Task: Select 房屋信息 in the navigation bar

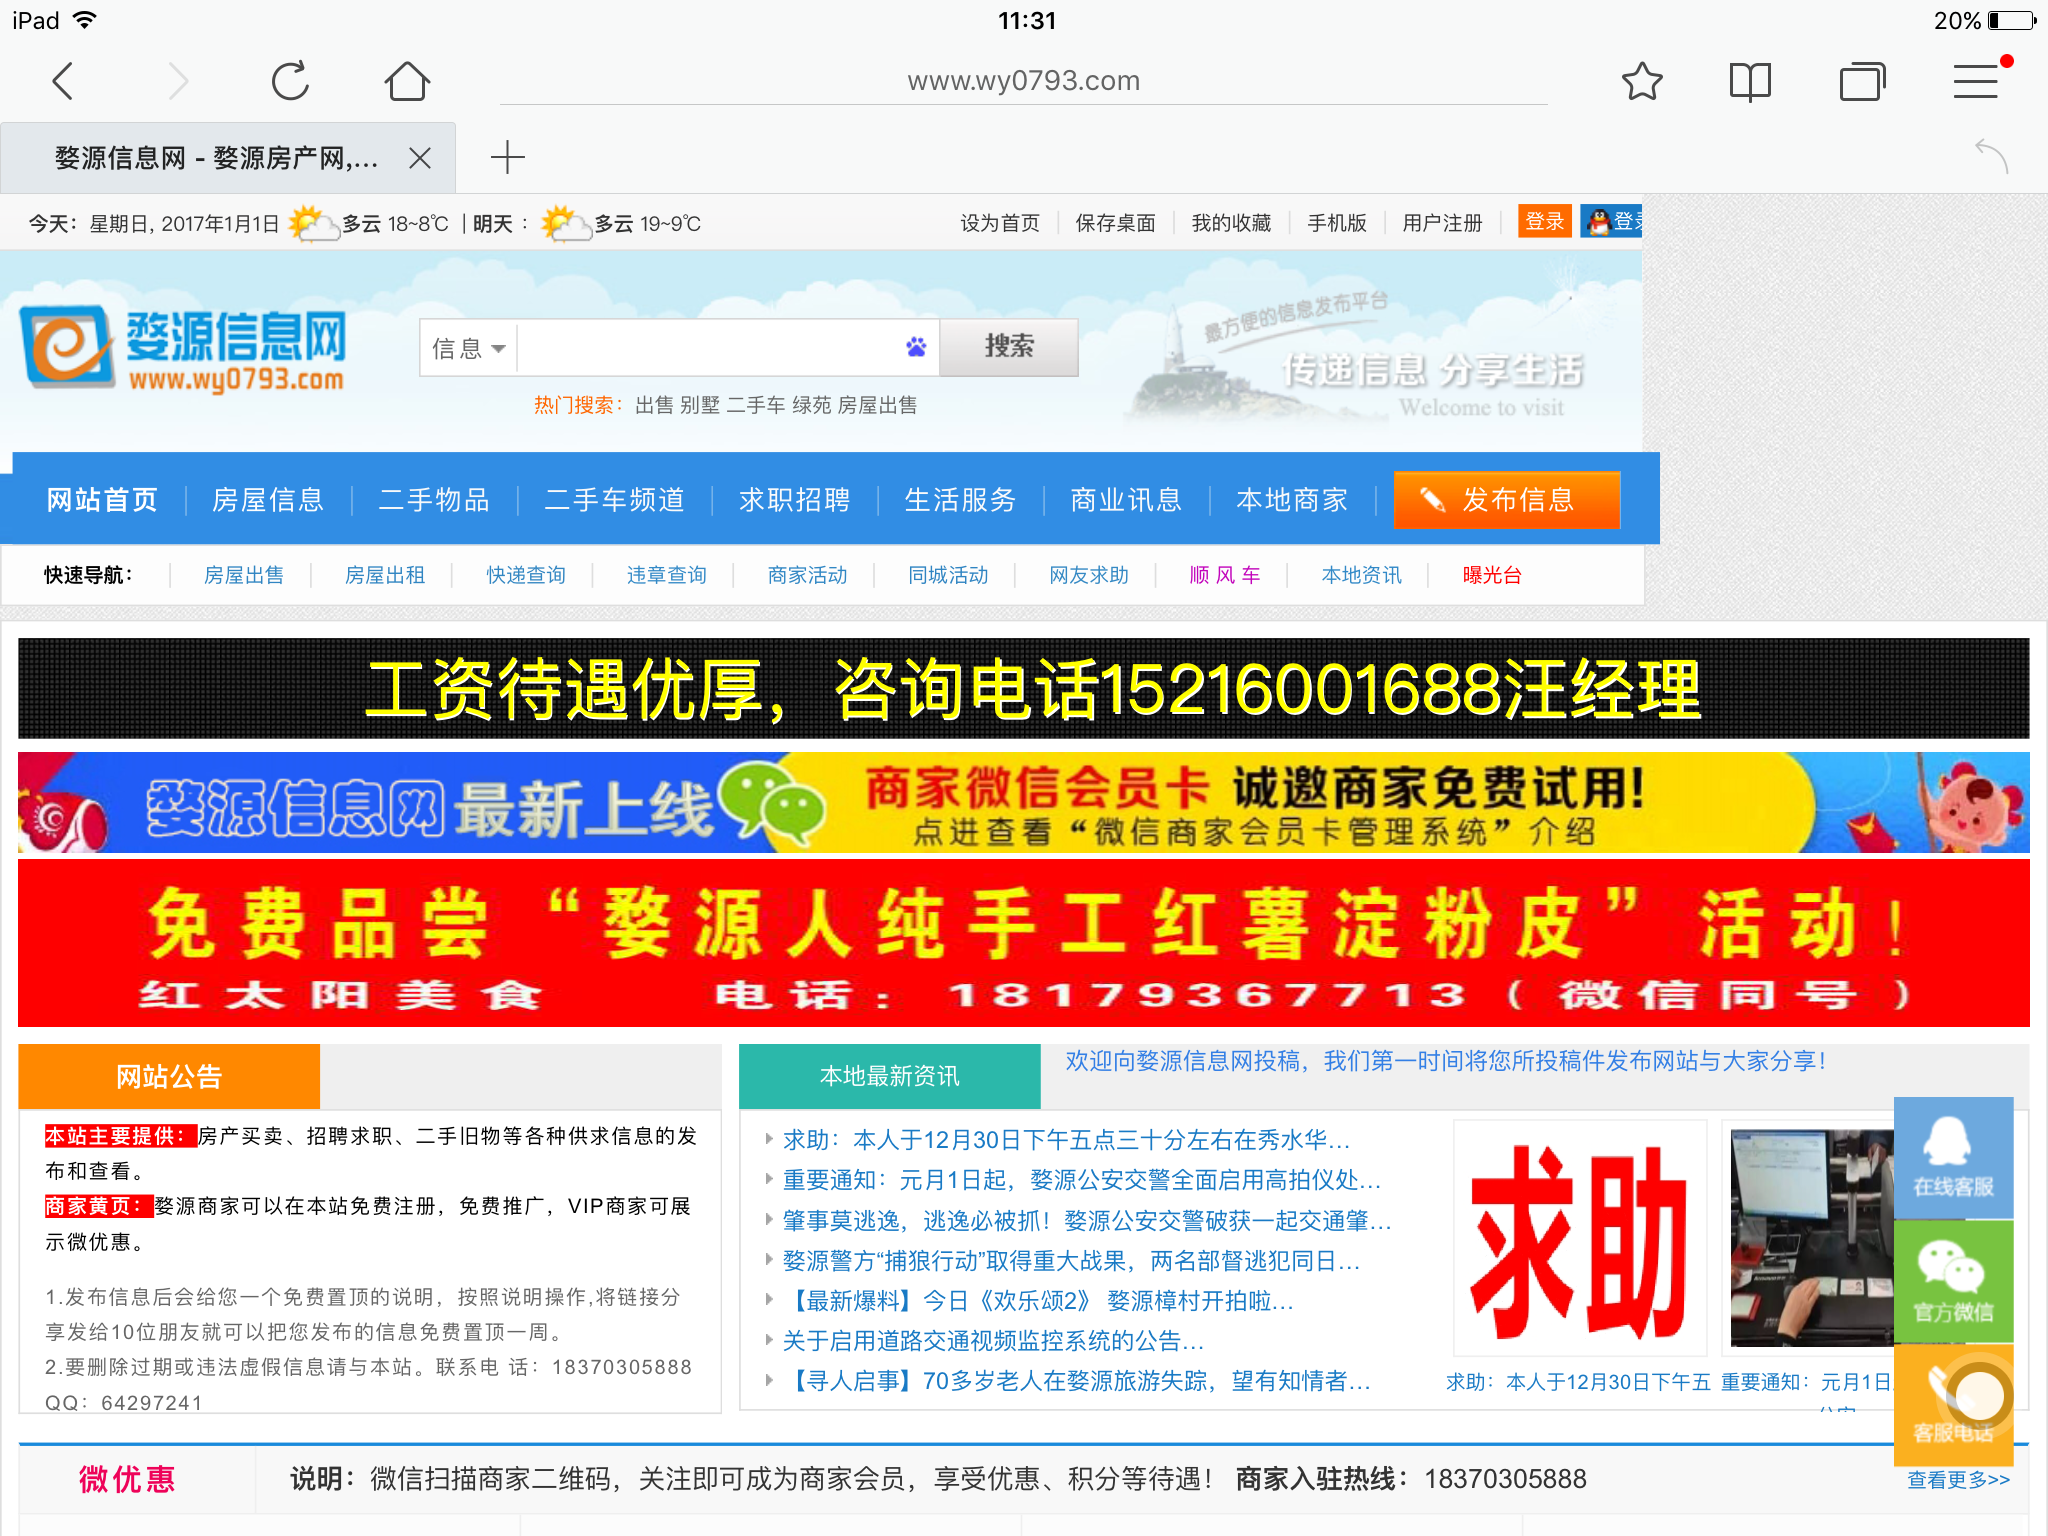Action: coord(268,499)
